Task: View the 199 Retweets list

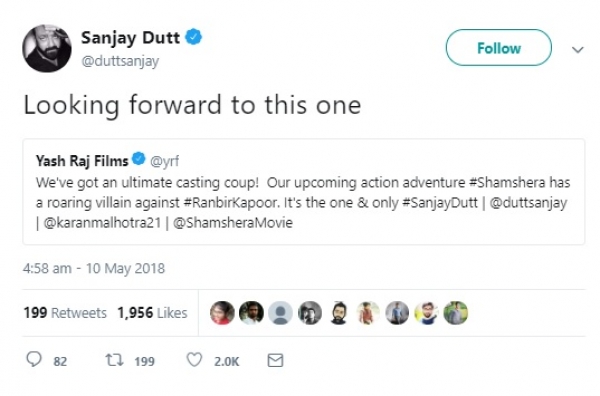Action: pyautogui.click(x=65, y=313)
